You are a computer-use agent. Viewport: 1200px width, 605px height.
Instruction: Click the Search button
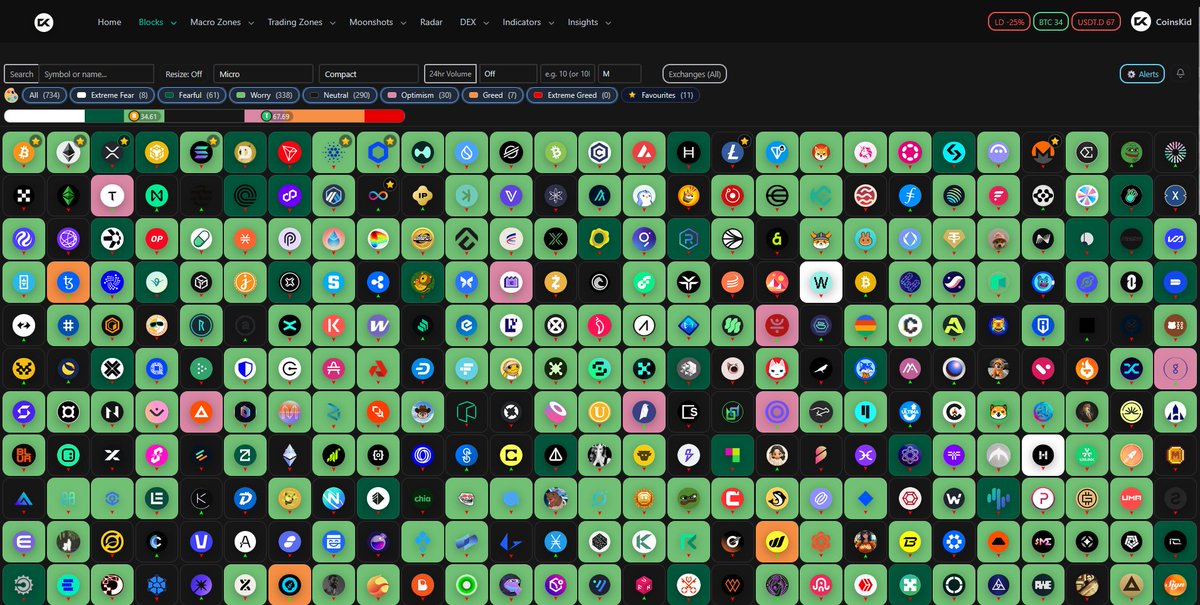coord(21,74)
